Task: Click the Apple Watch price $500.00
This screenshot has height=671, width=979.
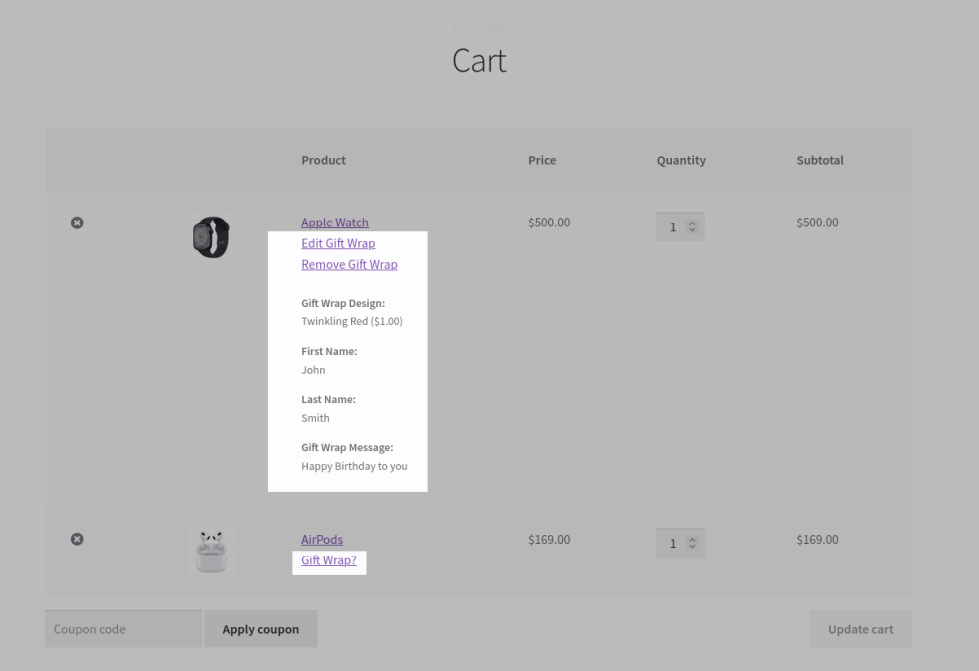Action: coord(549,222)
